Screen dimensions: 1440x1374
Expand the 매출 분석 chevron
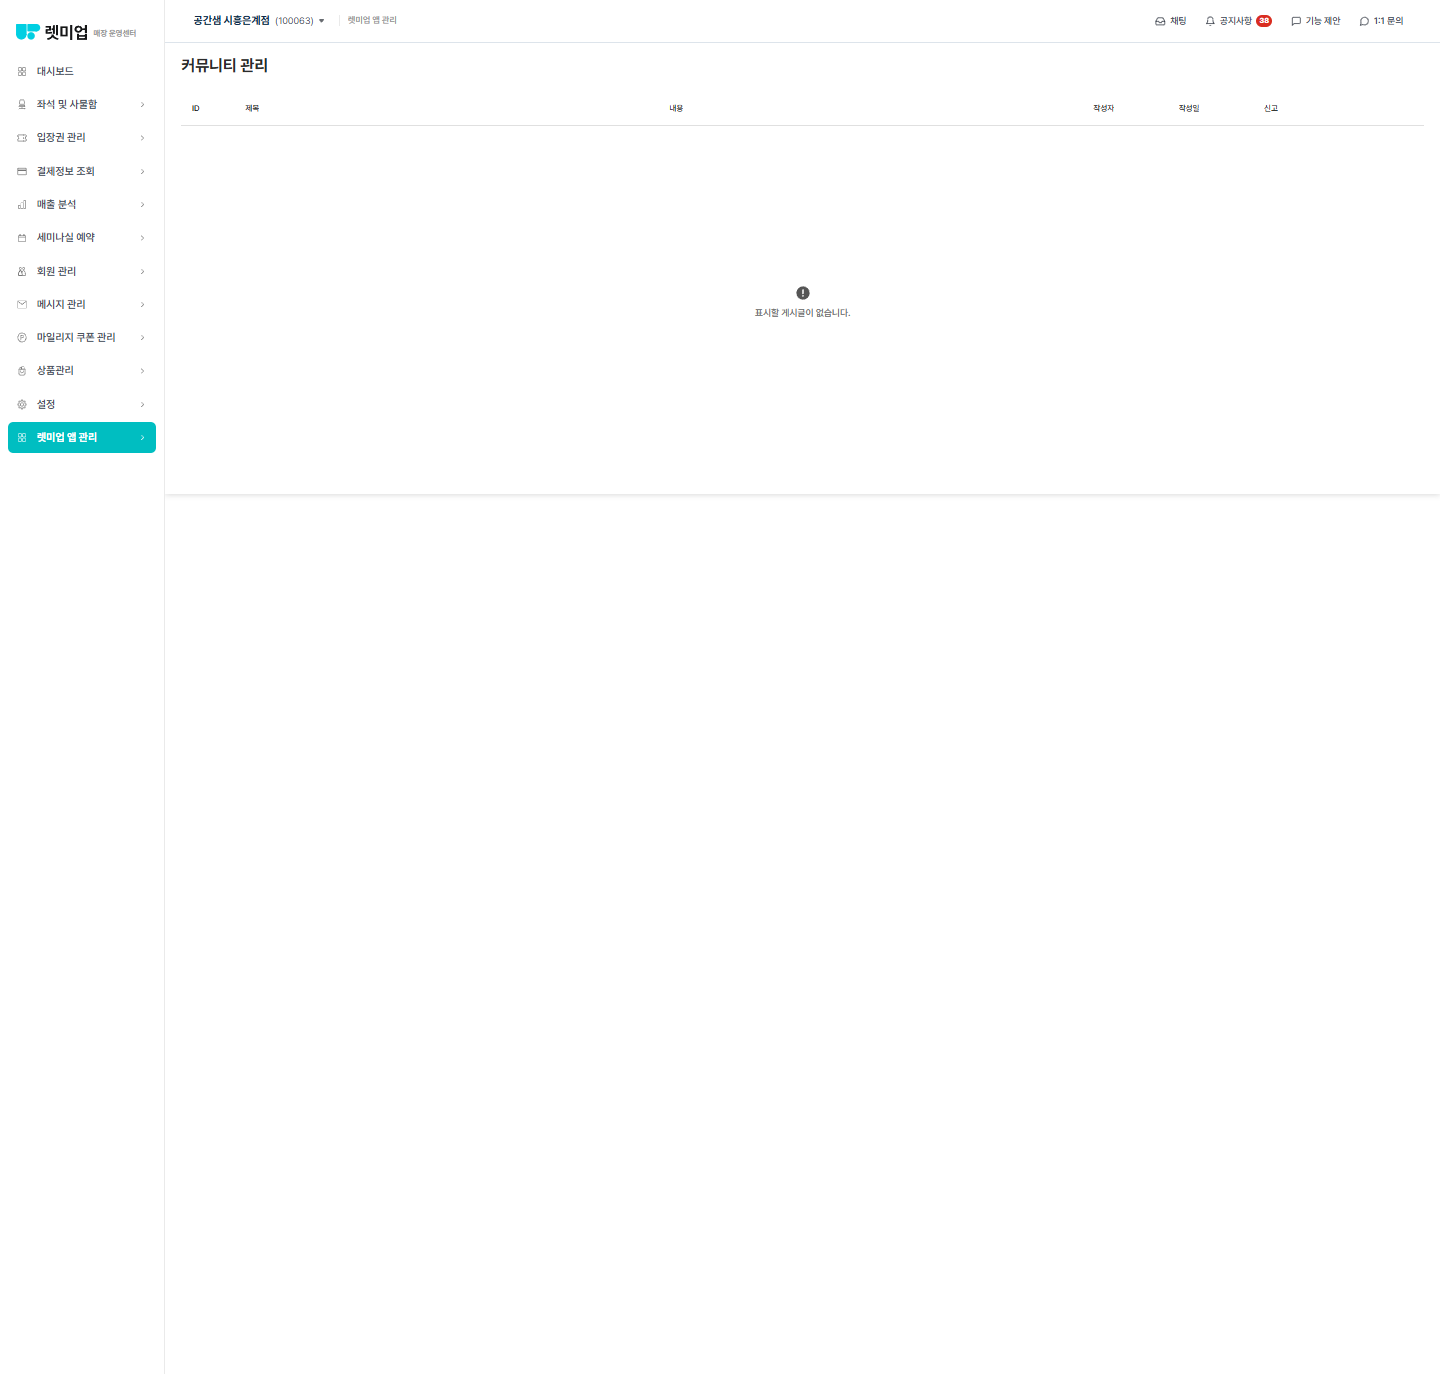coord(142,204)
